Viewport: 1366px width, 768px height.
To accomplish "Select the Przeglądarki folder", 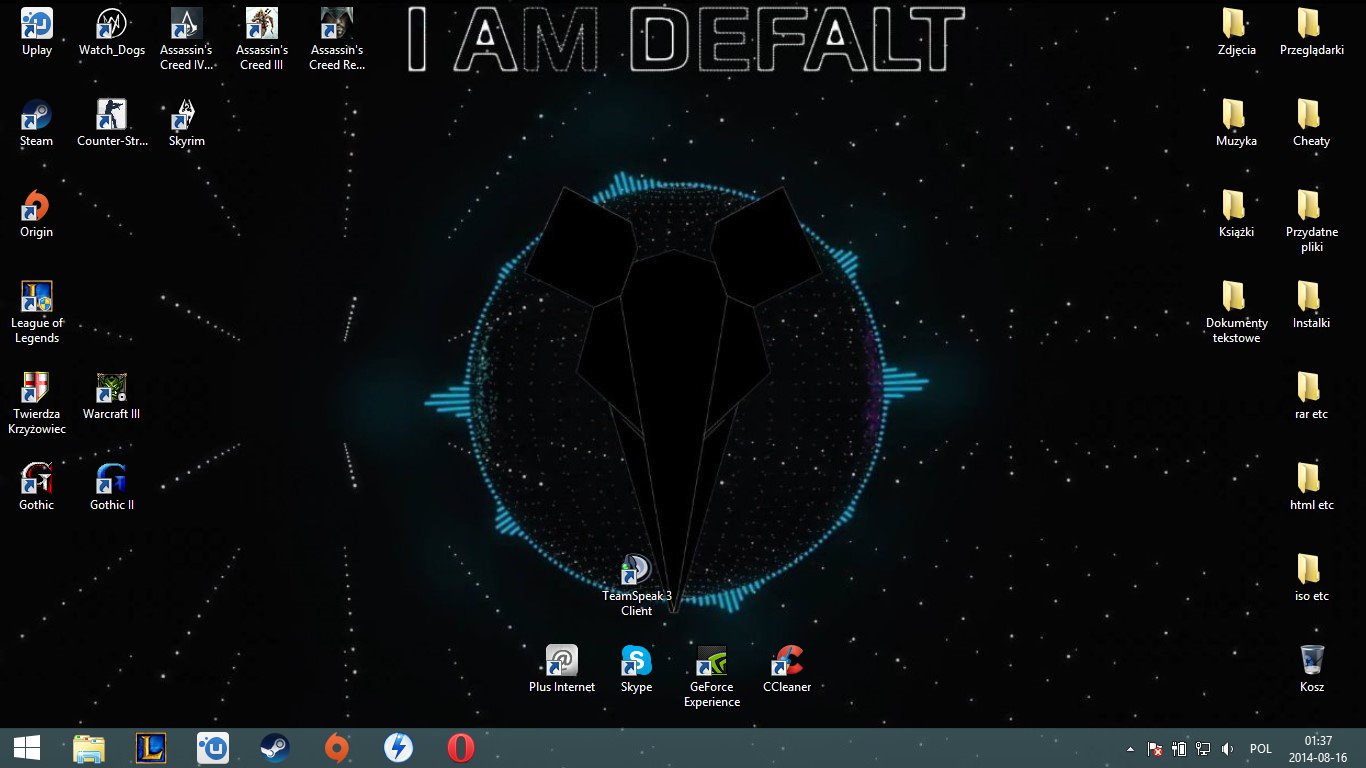I will click(1312, 31).
